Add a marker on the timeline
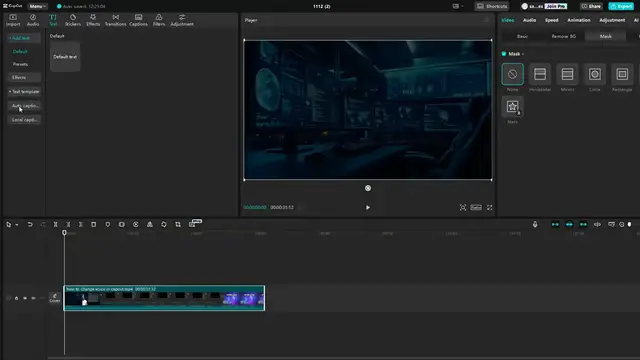The image size is (640, 360). coord(108,224)
